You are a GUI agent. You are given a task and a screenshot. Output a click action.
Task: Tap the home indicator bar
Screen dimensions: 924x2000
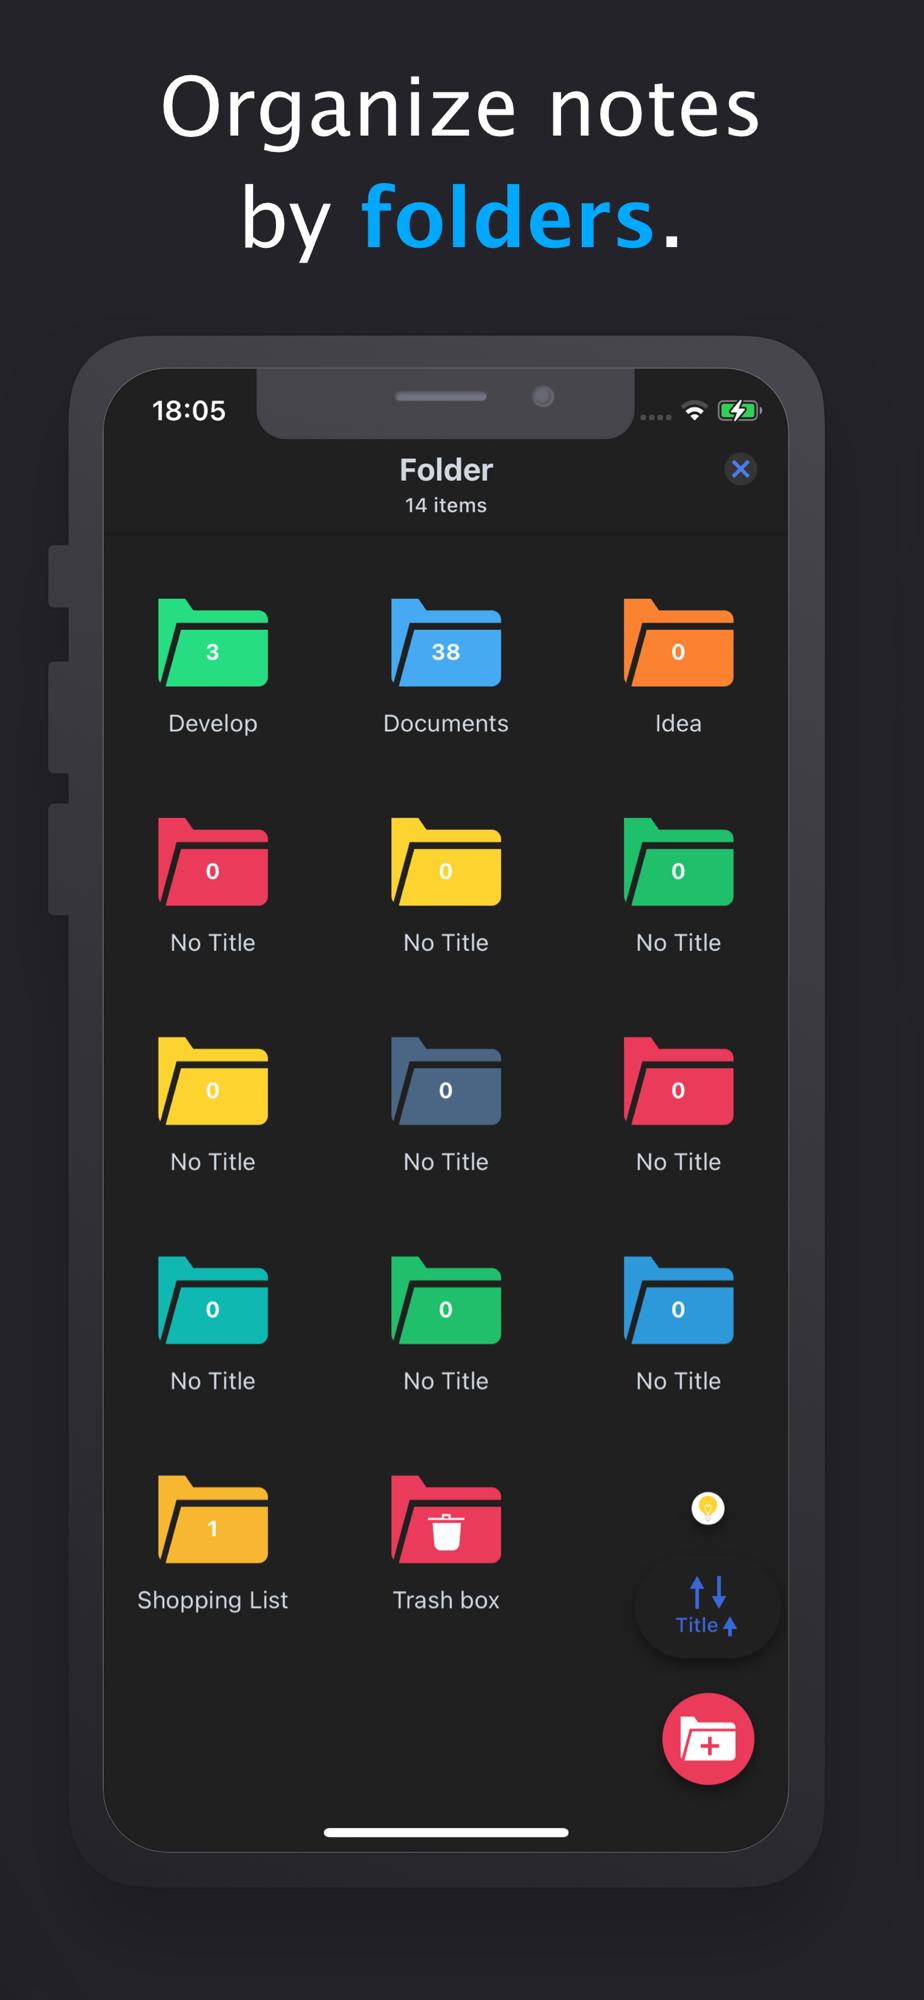pos(446,1833)
